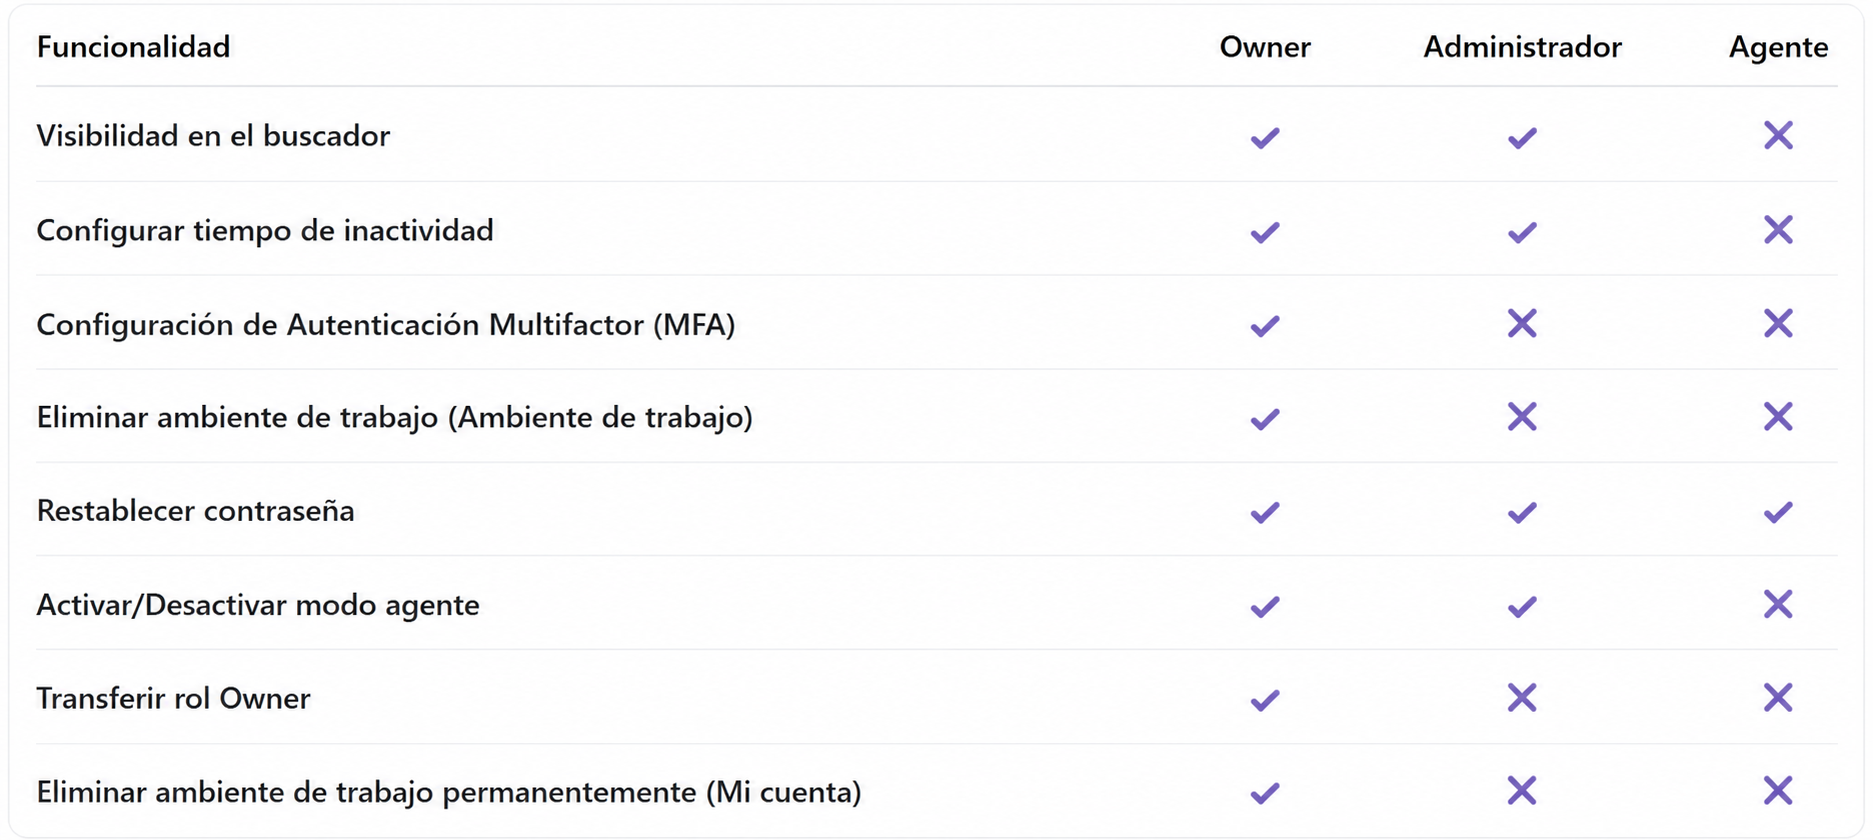Click the Transferir rol Owner label
1873x840 pixels.
173,698
